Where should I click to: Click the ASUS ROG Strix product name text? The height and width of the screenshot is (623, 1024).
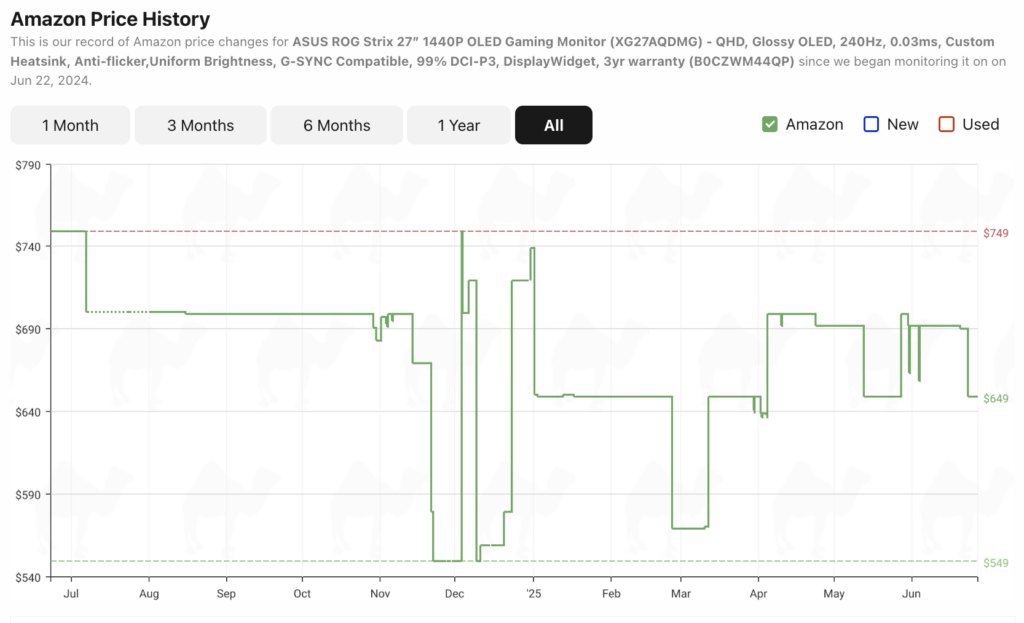click(x=510, y=52)
